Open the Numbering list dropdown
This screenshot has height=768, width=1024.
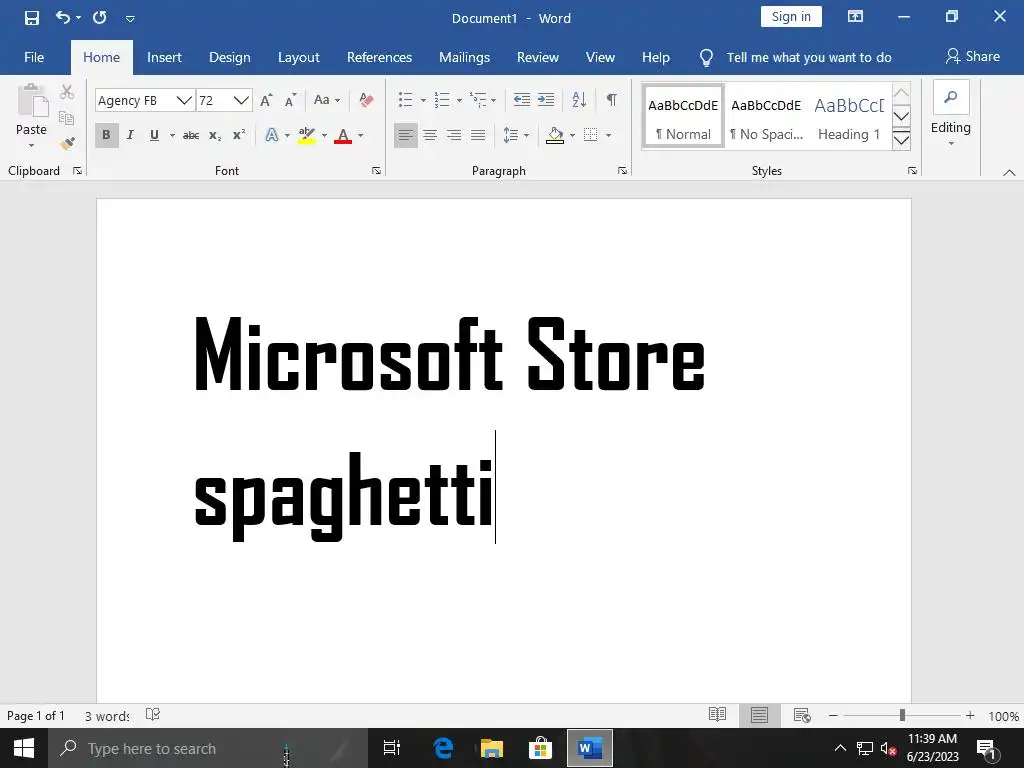pyautogui.click(x=459, y=101)
